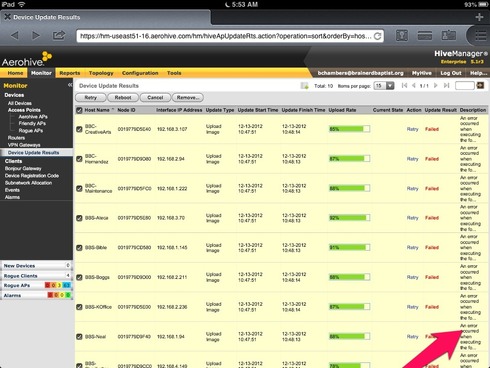Open the Home tab
Viewport: 490px width, 368px height.
click(15, 73)
